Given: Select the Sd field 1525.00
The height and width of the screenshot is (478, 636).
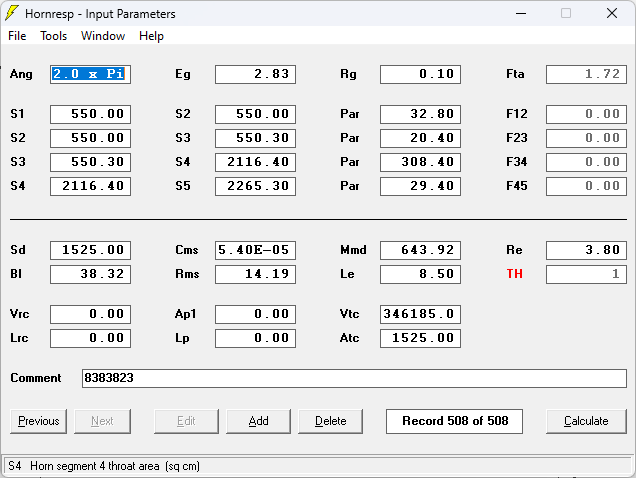Looking at the screenshot, I should coord(90,250).
